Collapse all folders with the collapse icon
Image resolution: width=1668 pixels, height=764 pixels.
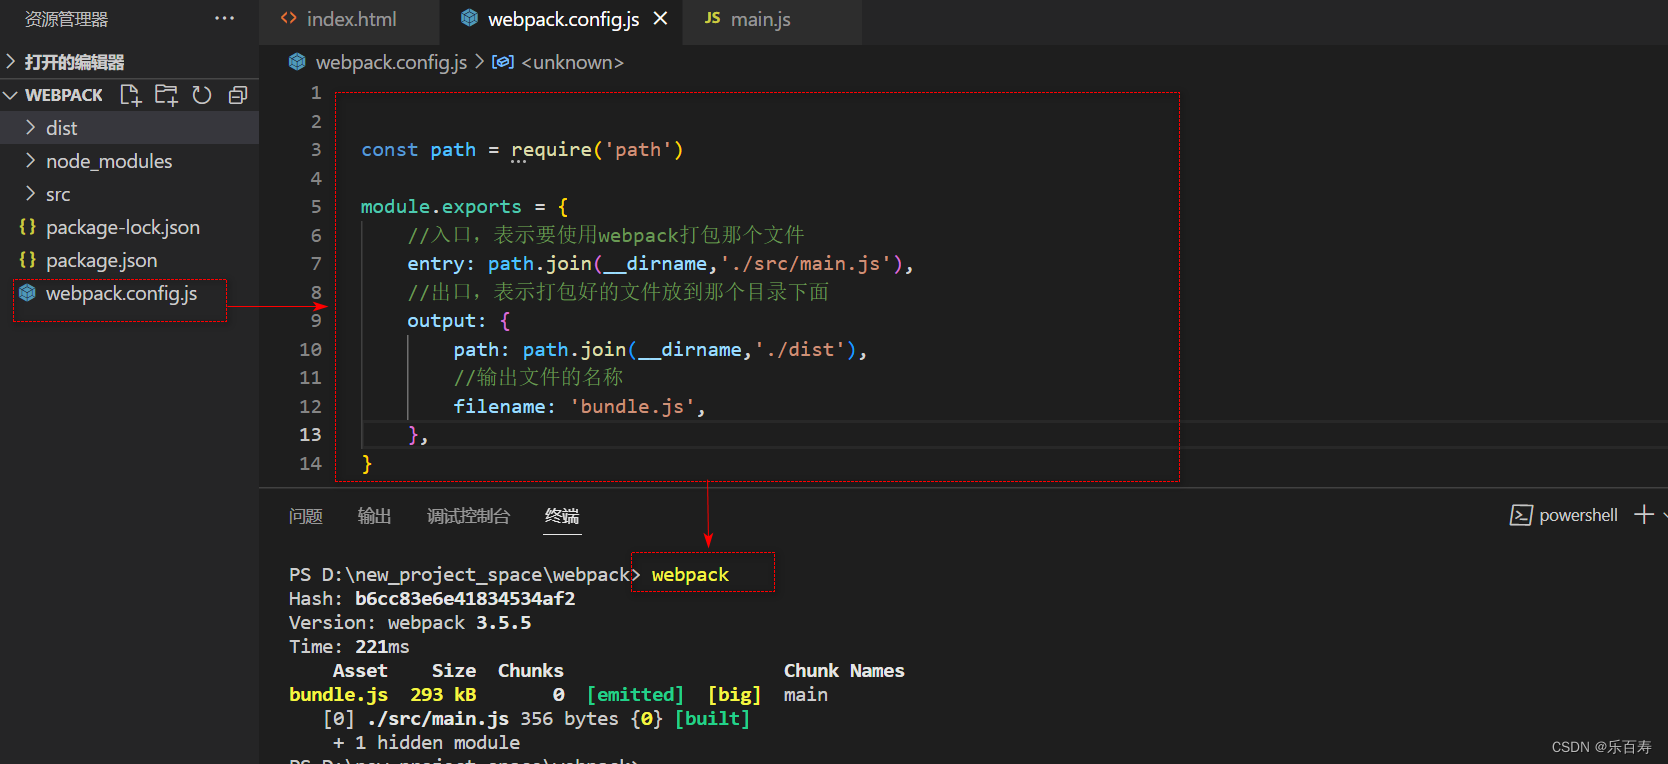pyautogui.click(x=238, y=95)
